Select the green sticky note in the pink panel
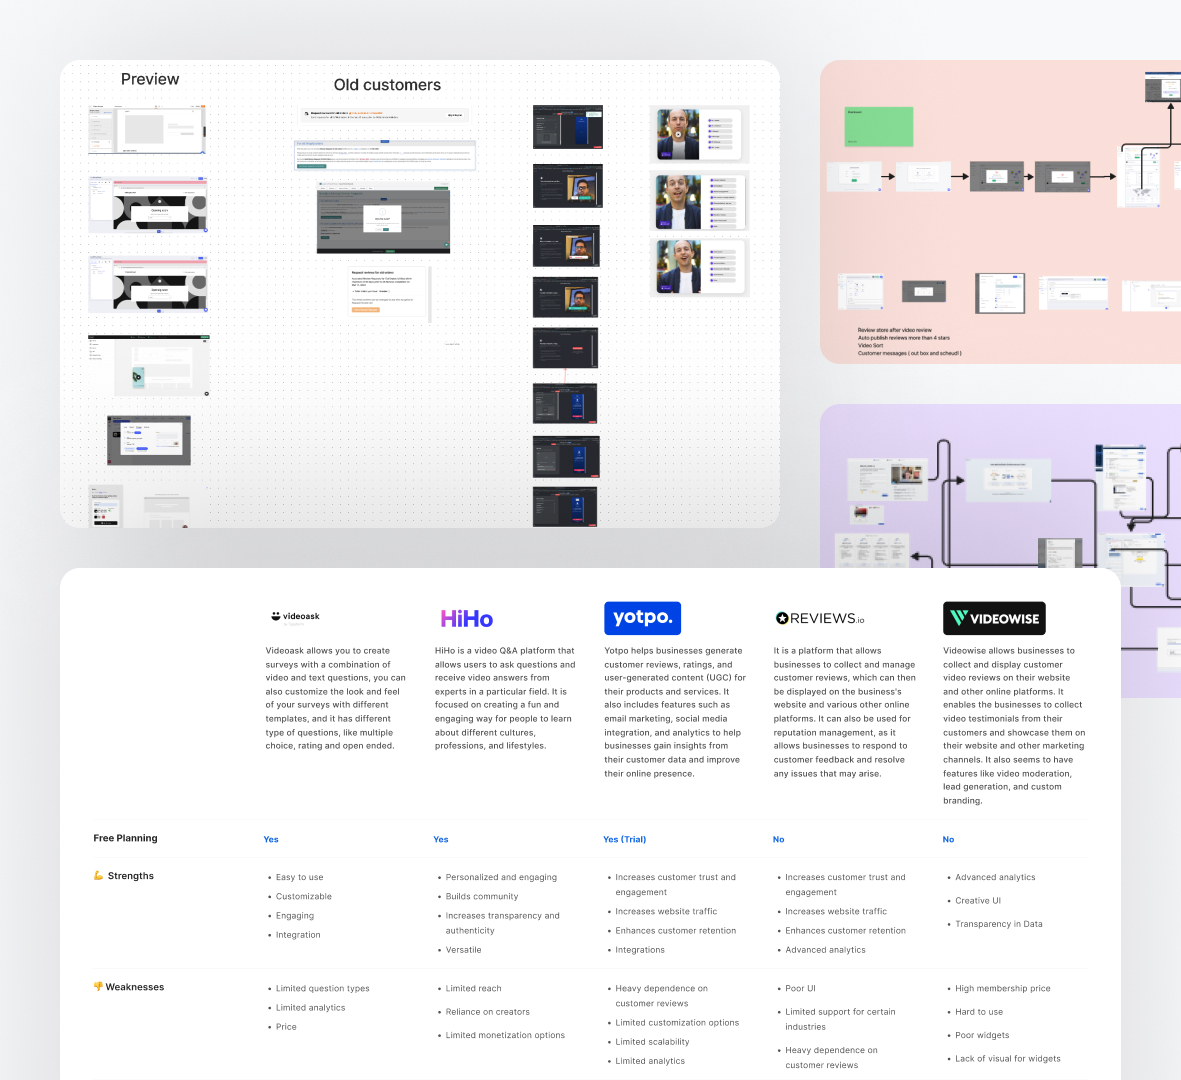This screenshot has width=1181, height=1080. 879,127
